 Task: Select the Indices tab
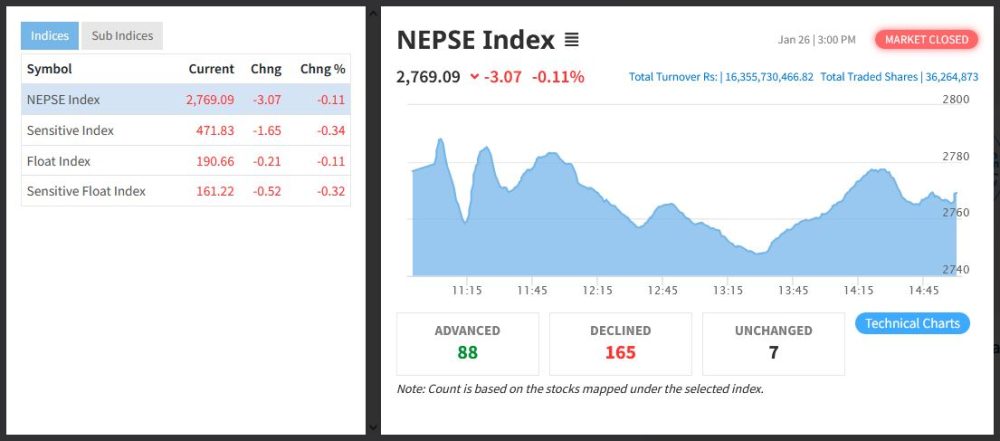50,36
